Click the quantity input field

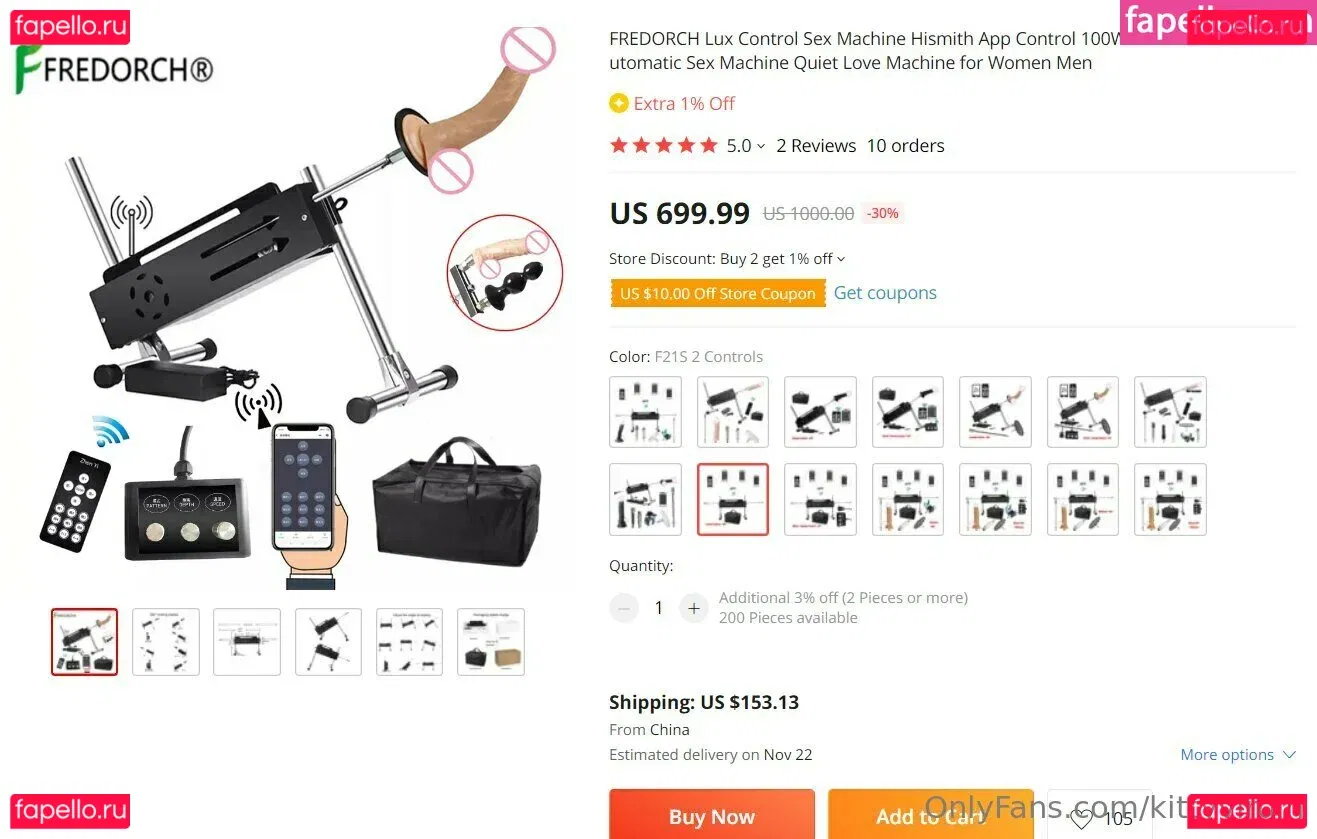click(659, 608)
